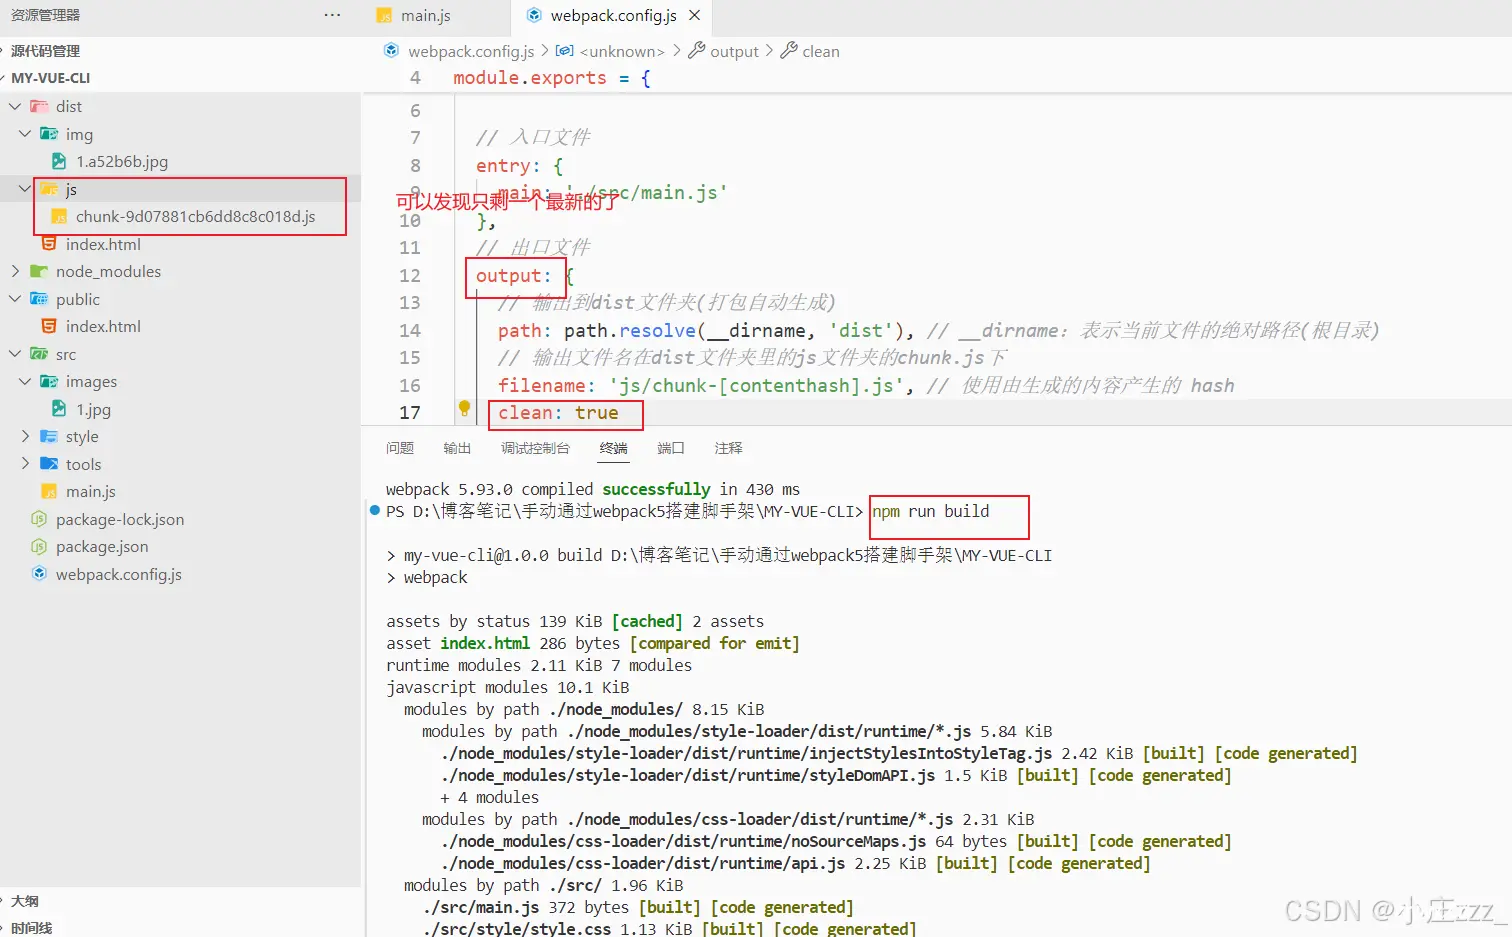This screenshot has height=937, width=1512.
Task: Collapse the public folder chevron
Action: 15,299
